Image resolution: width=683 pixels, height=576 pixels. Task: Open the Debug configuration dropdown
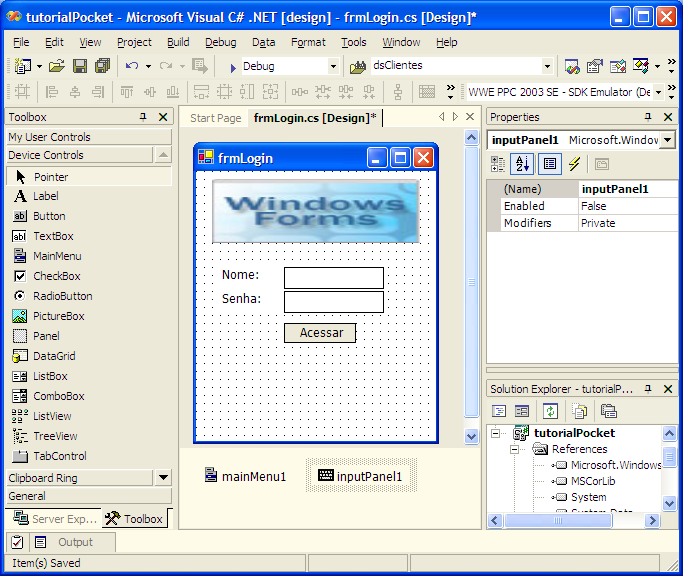click(x=333, y=66)
